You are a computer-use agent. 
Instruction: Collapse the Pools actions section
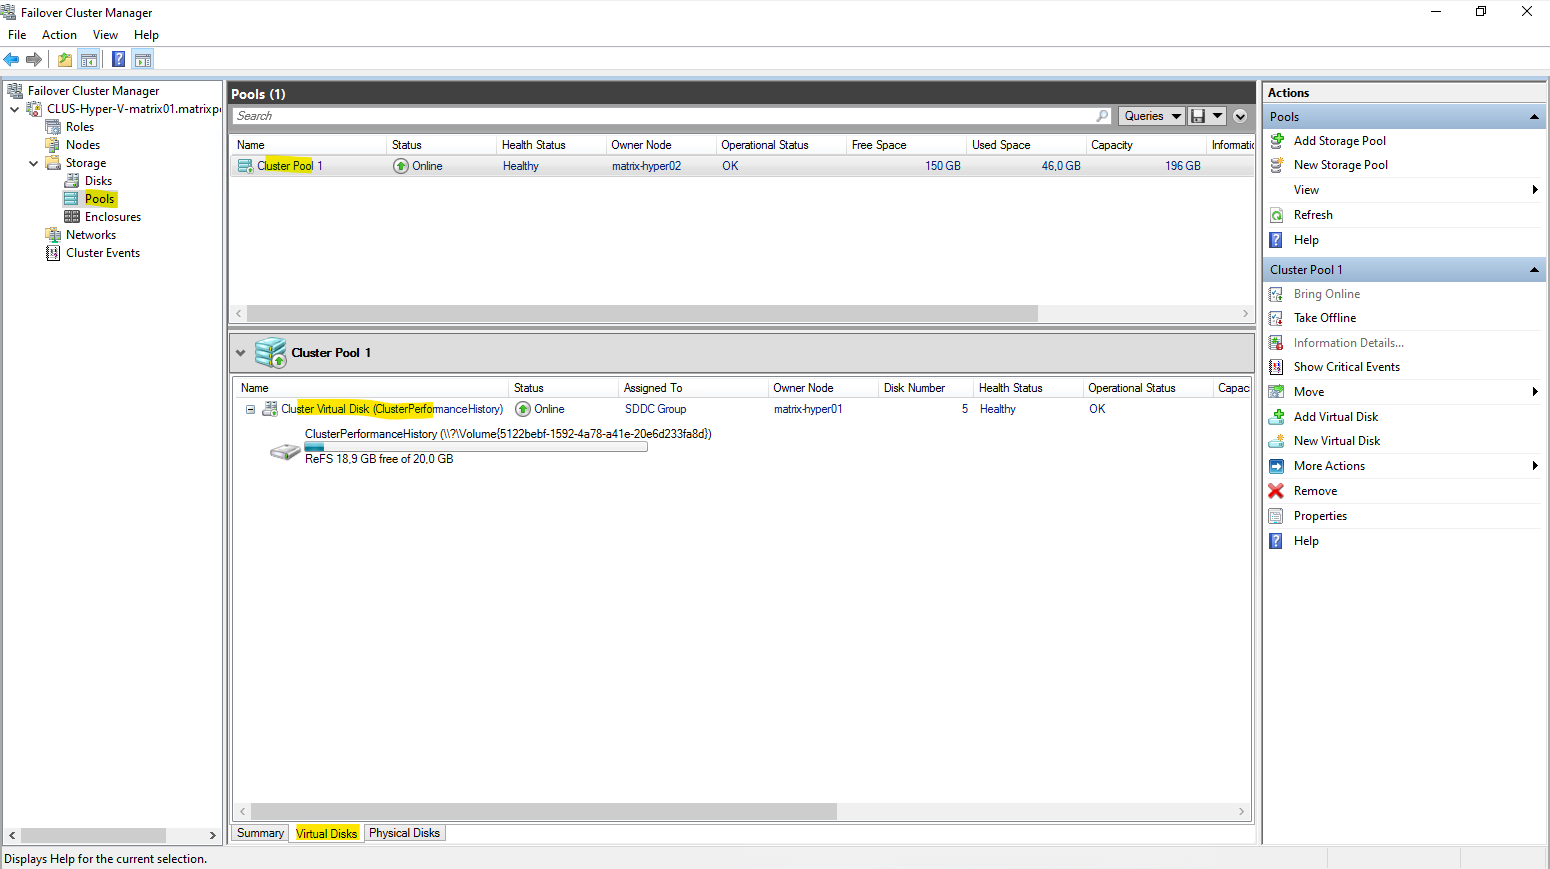coord(1534,117)
